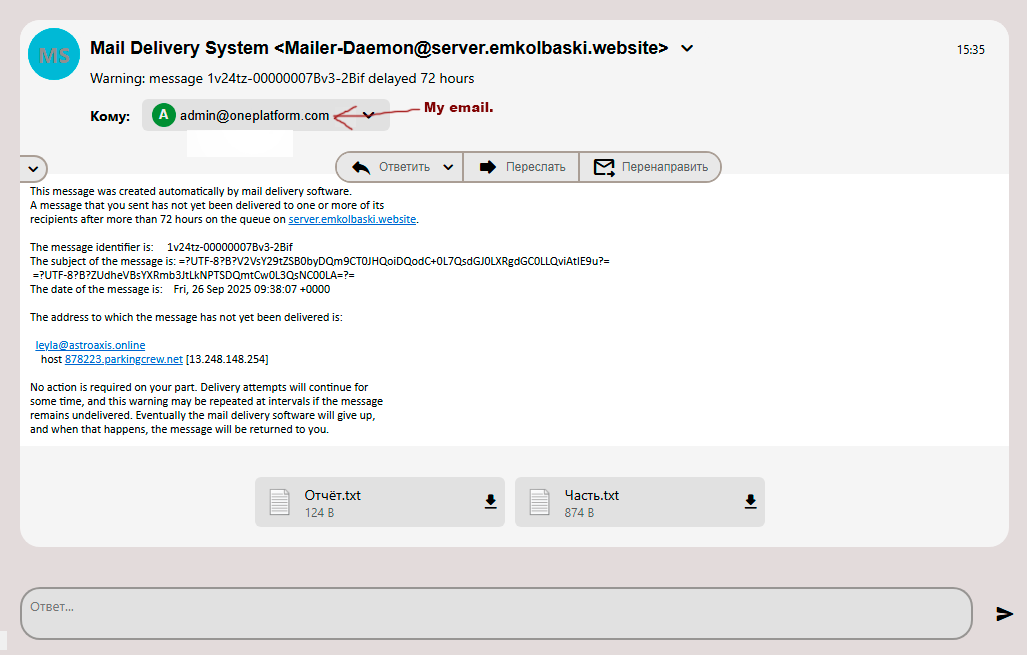Open the Отчёт.txt file icon

(x=280, y=502)
